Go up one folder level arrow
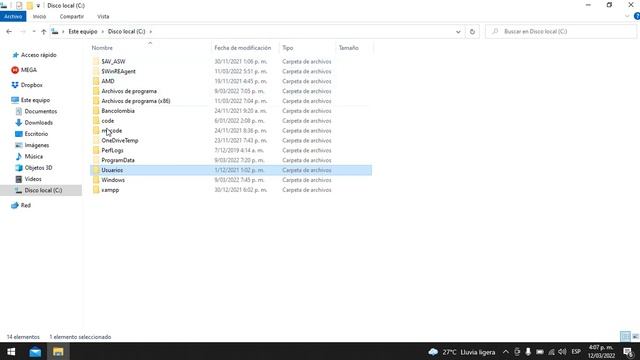 pyautogui.click(x=44, y=31)
